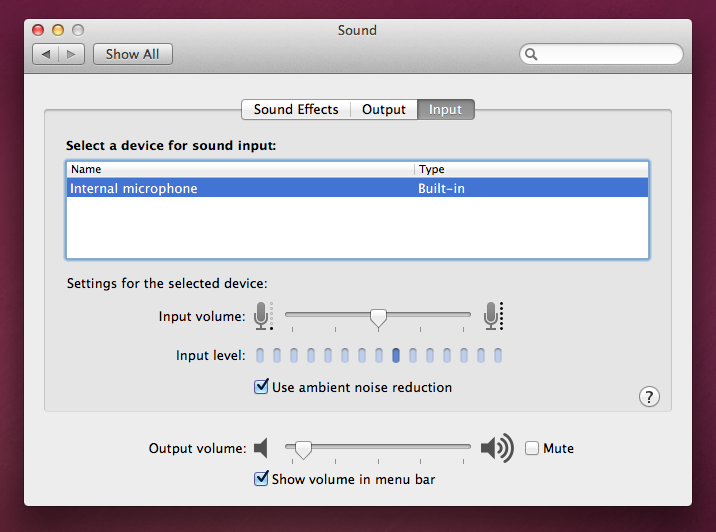The height and width of the screenshot is (532, 716).
Task: Click the forward navigation arrow
Action: point(71,54)
